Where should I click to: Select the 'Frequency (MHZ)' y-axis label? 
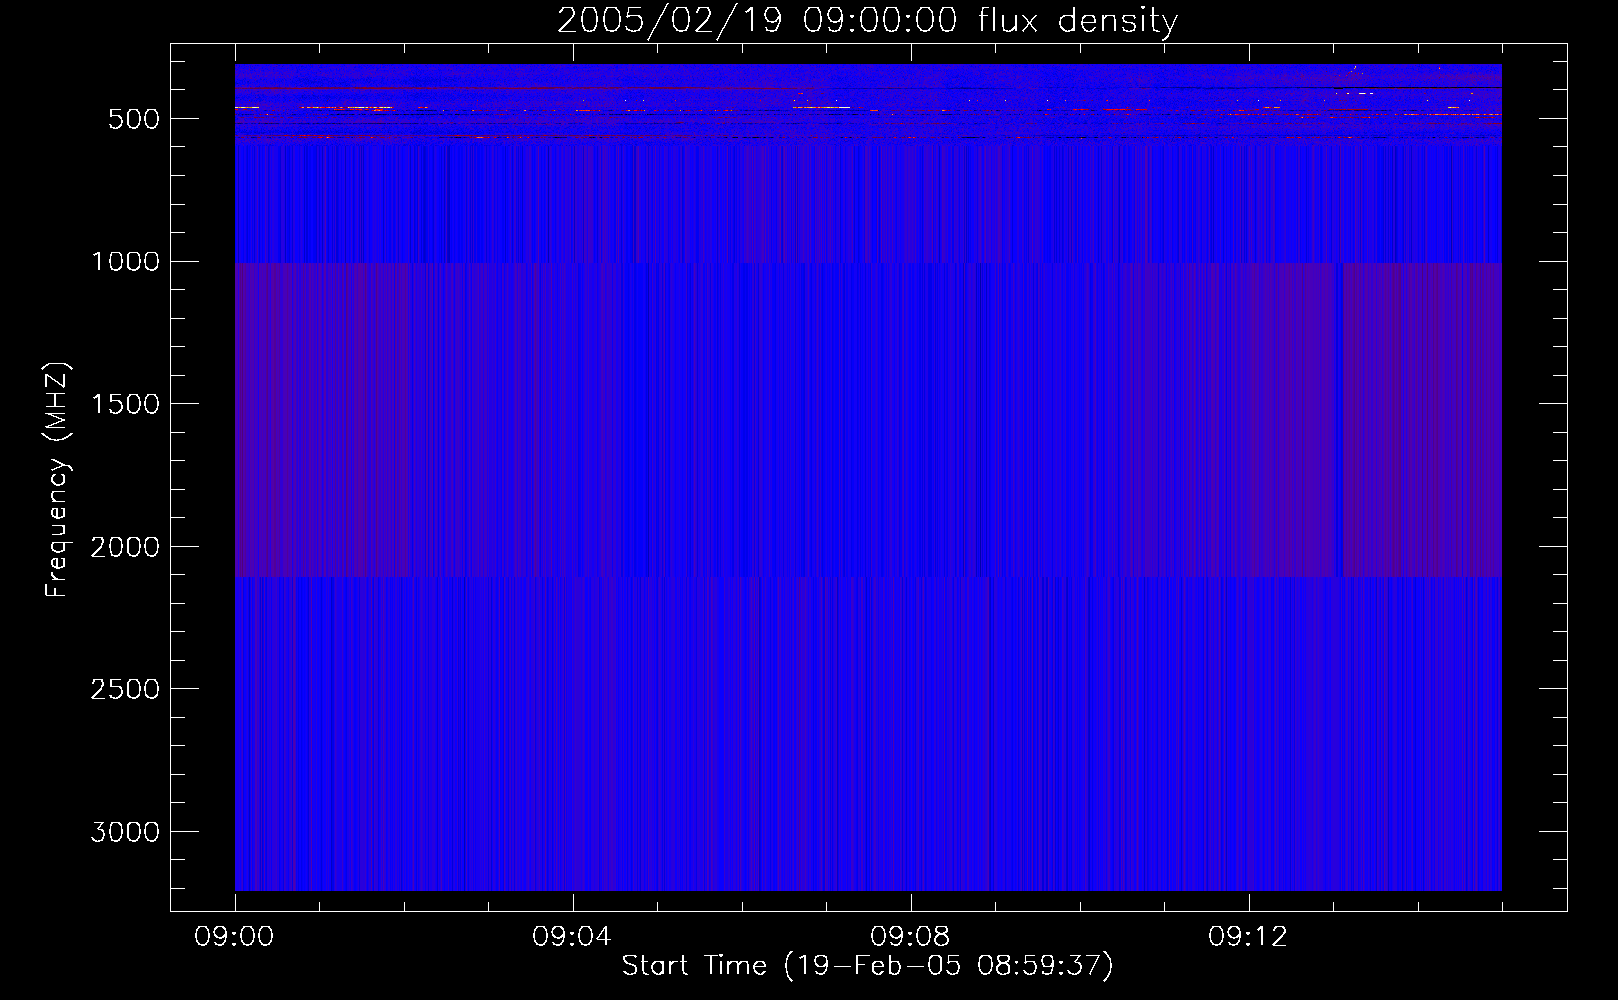tap(58, 480)
